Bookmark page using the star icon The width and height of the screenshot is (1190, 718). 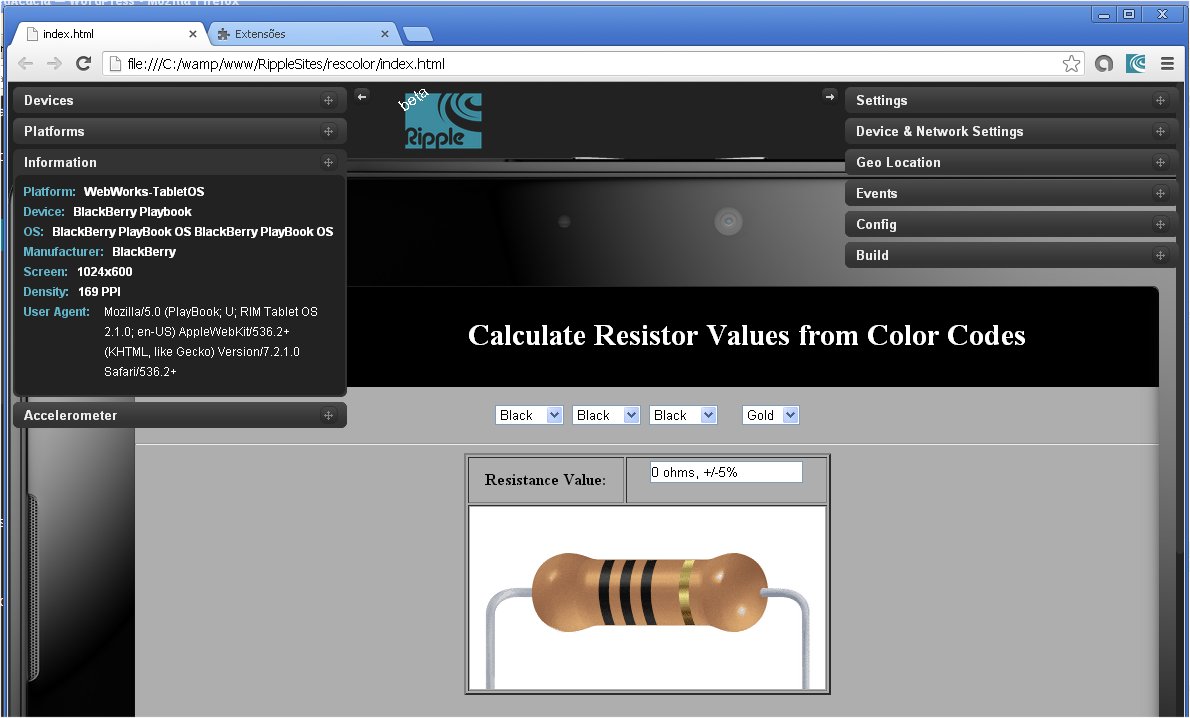[x=1071, y=64]
